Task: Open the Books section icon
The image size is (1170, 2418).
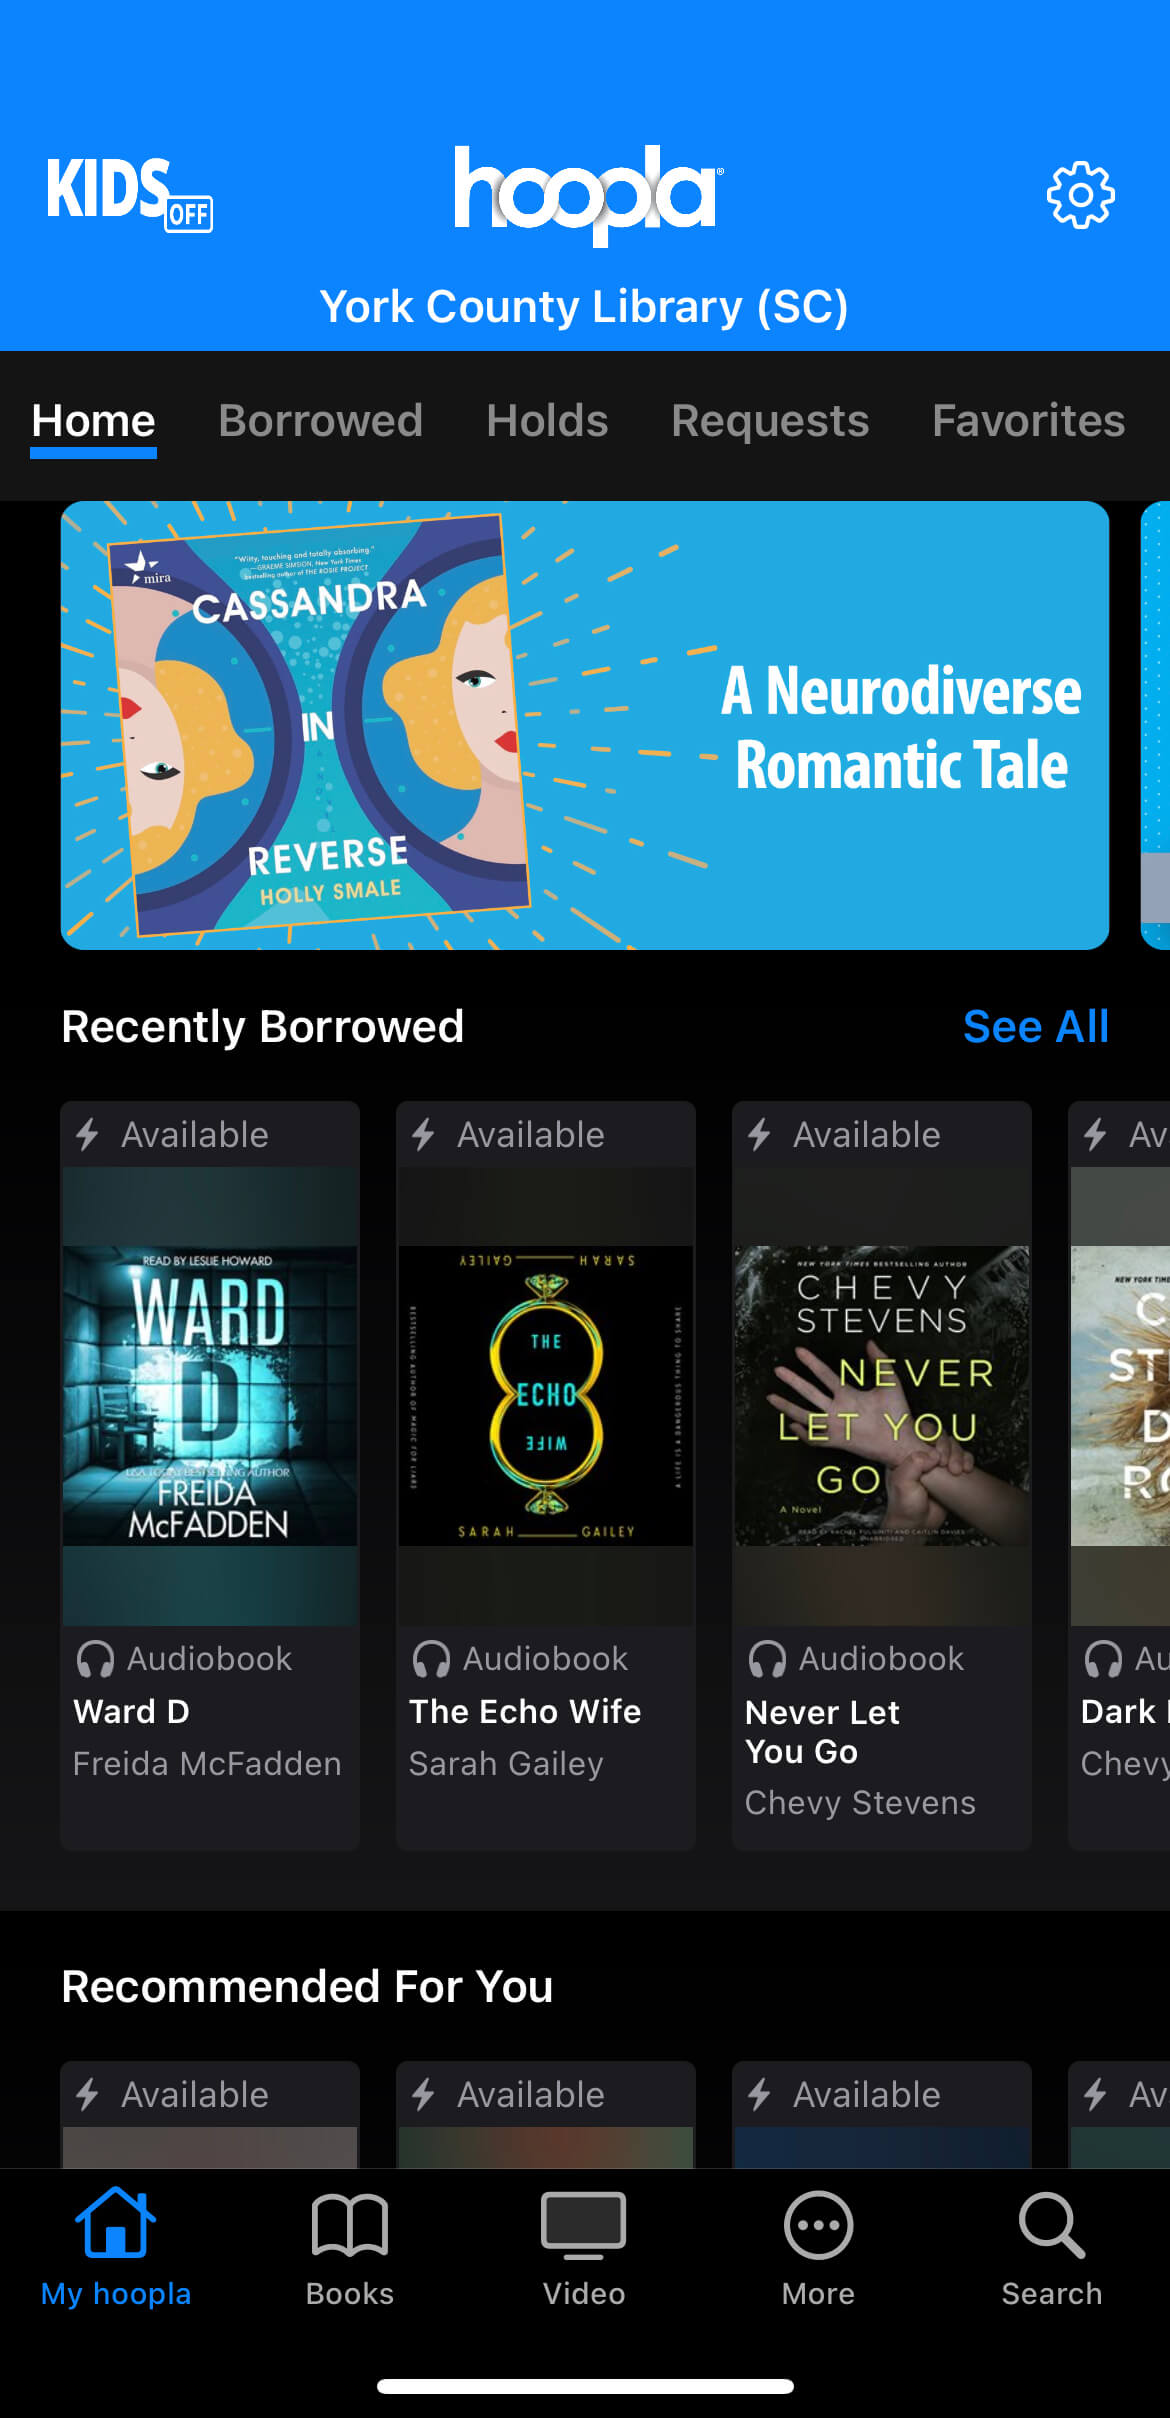Action: (350, 2225)
